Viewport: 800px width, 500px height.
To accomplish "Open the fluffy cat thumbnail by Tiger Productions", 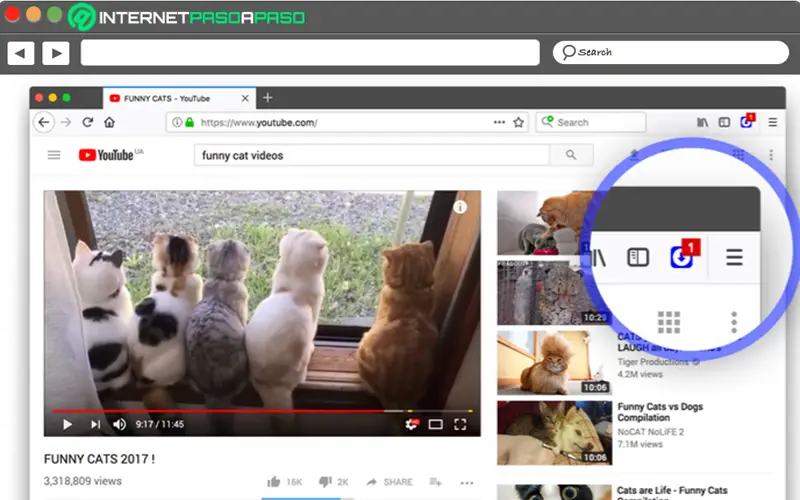I will [x=555, y=363].
